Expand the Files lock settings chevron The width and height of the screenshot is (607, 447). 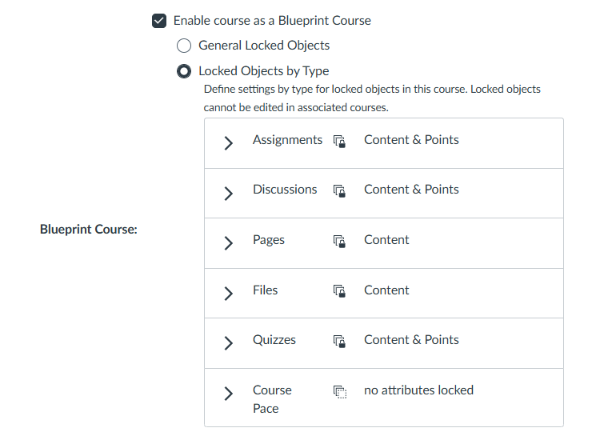[229, 293]
